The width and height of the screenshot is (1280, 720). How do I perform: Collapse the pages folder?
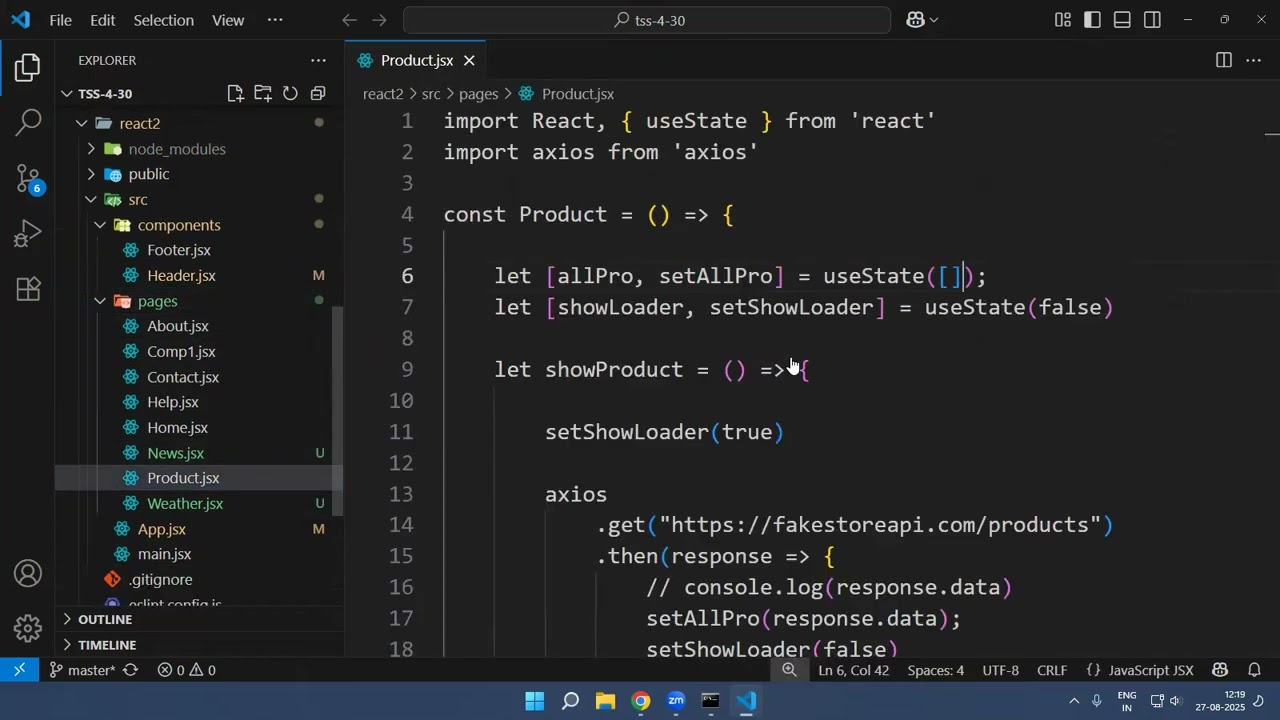point(100,301)
